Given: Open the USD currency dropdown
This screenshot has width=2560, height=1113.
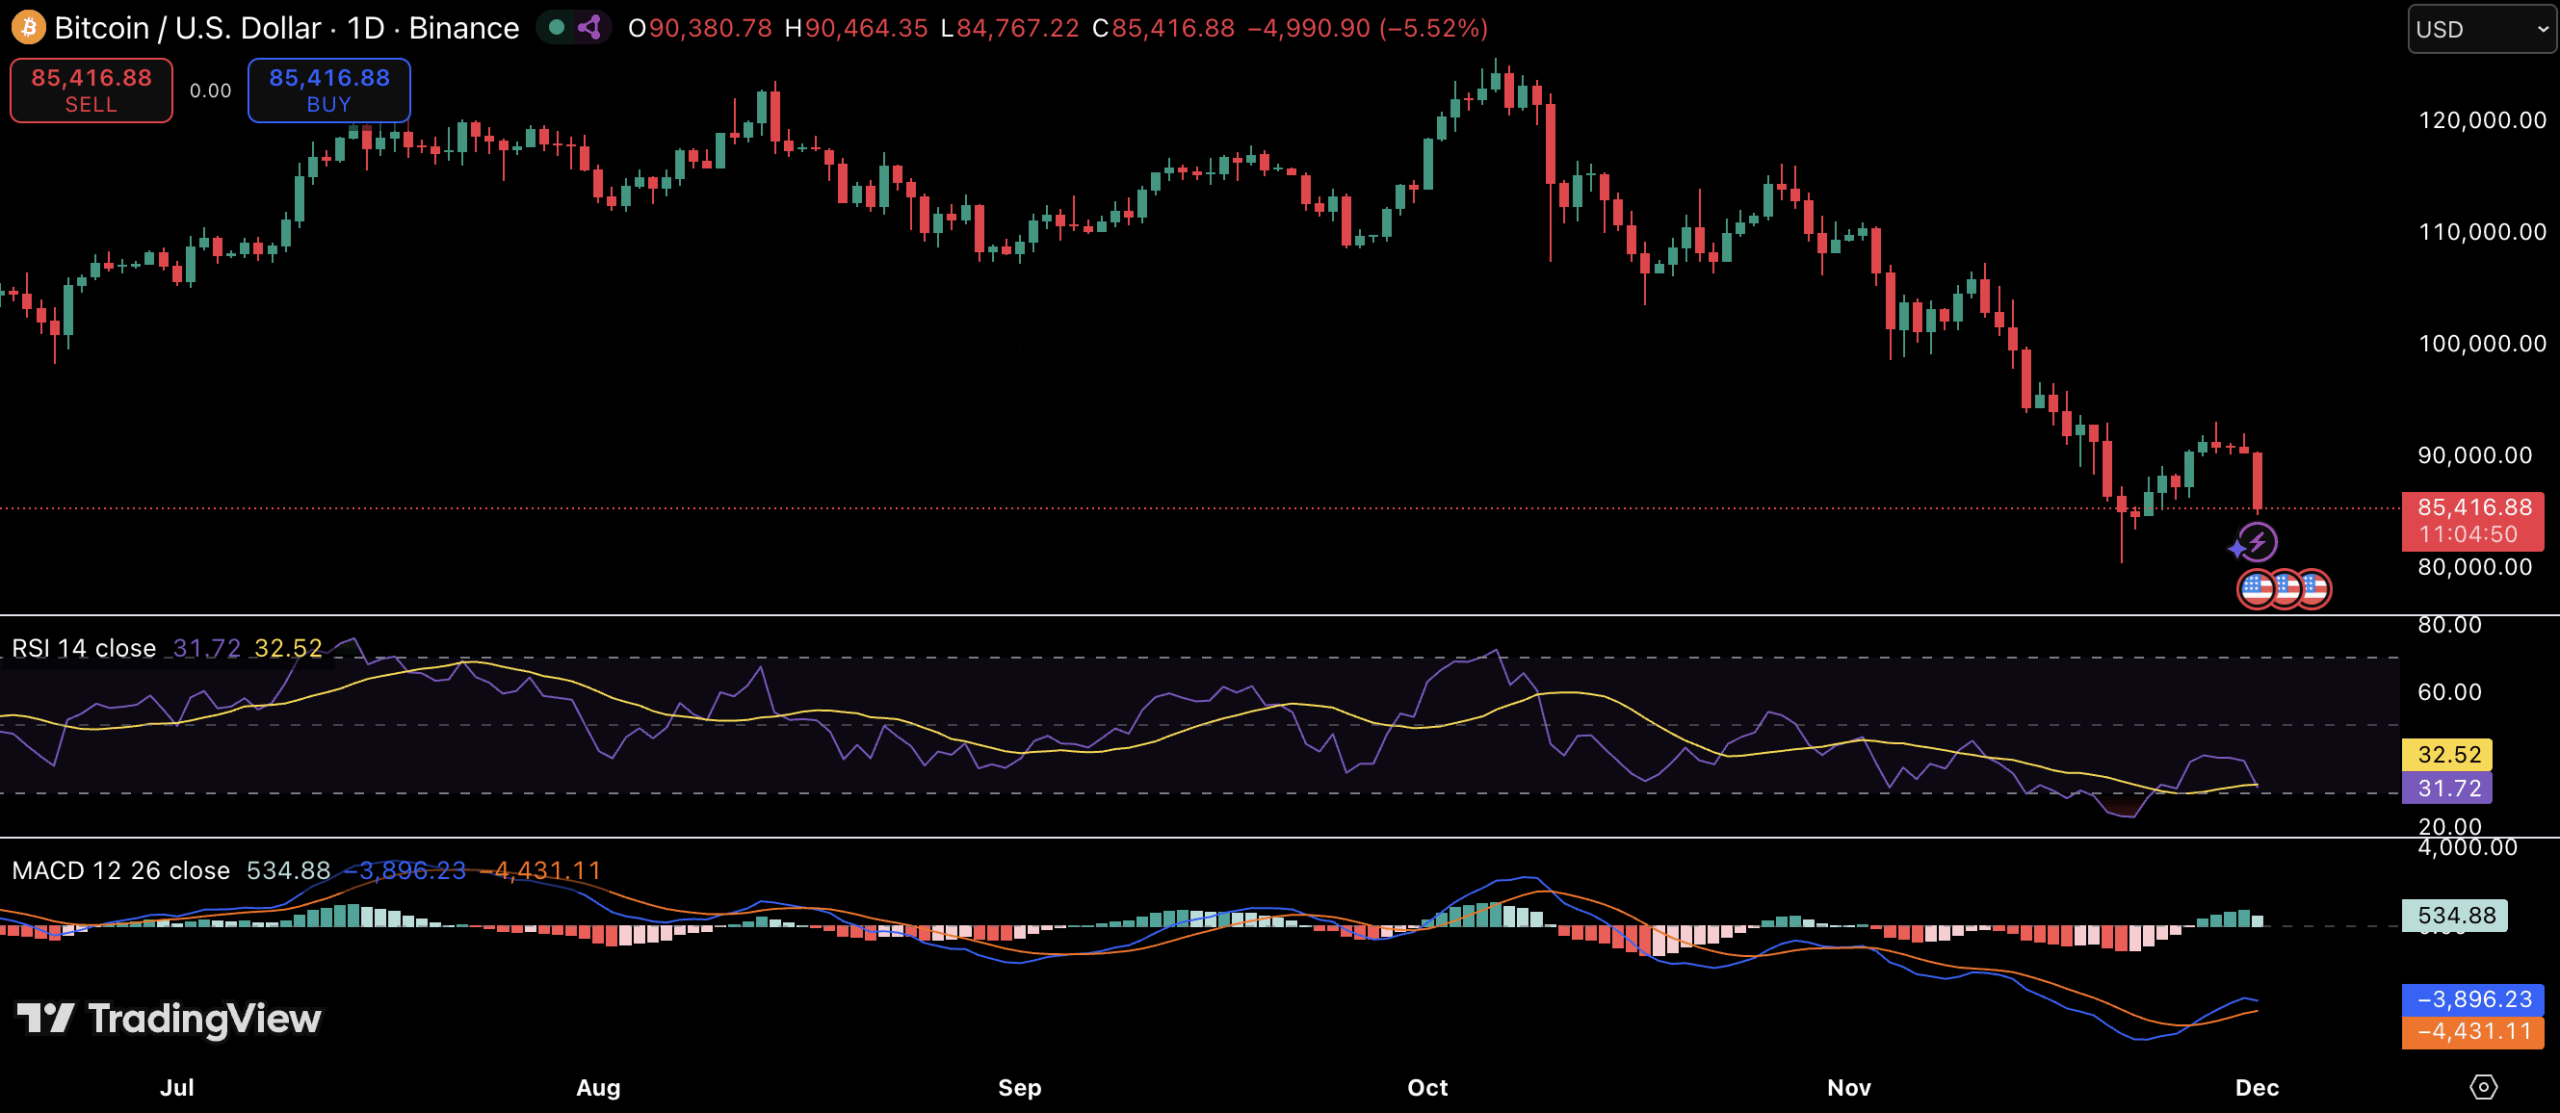Looking at the screenshot, I should [2481, 29].
